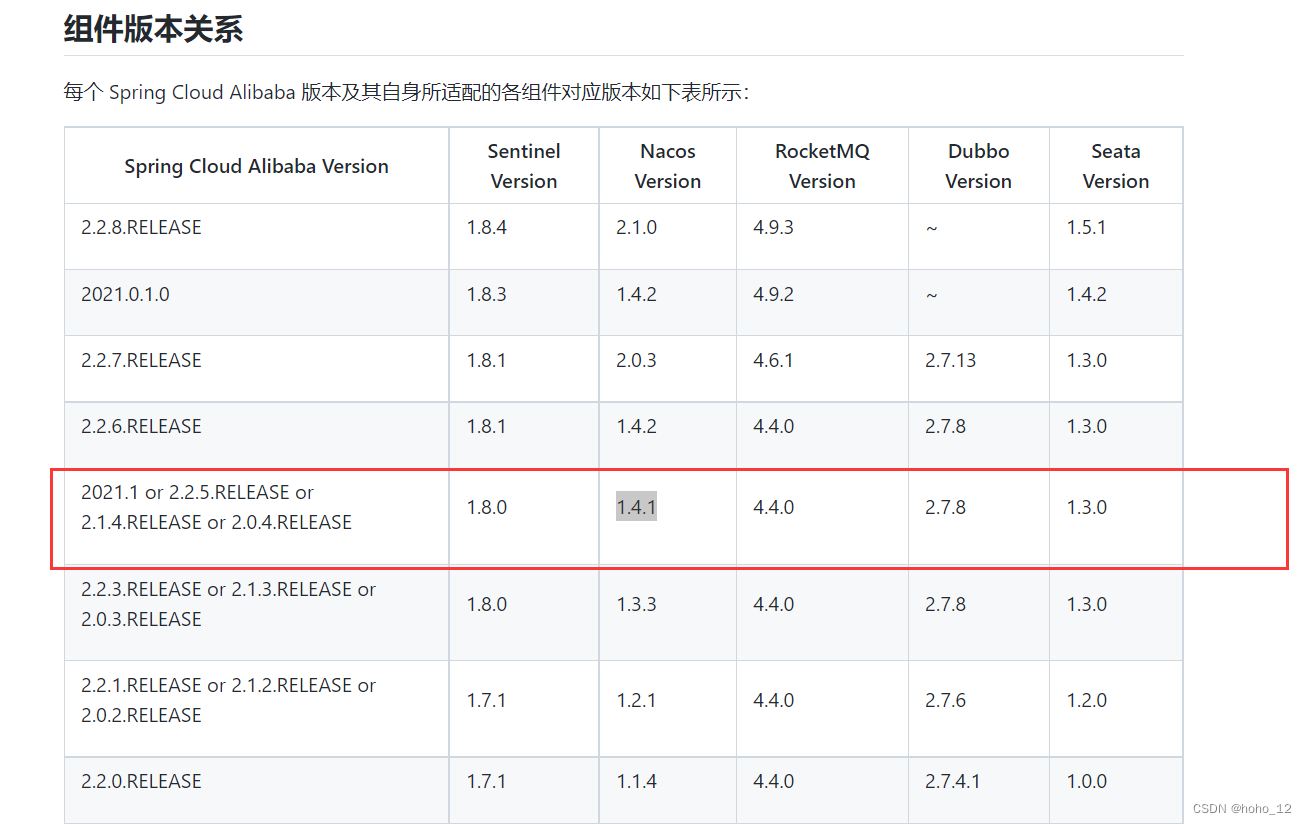1307x824 pixels.
Task: Select Seata 1.3.0 in the 2.2.7.RELEASE row
Action: pos(1116,369)
